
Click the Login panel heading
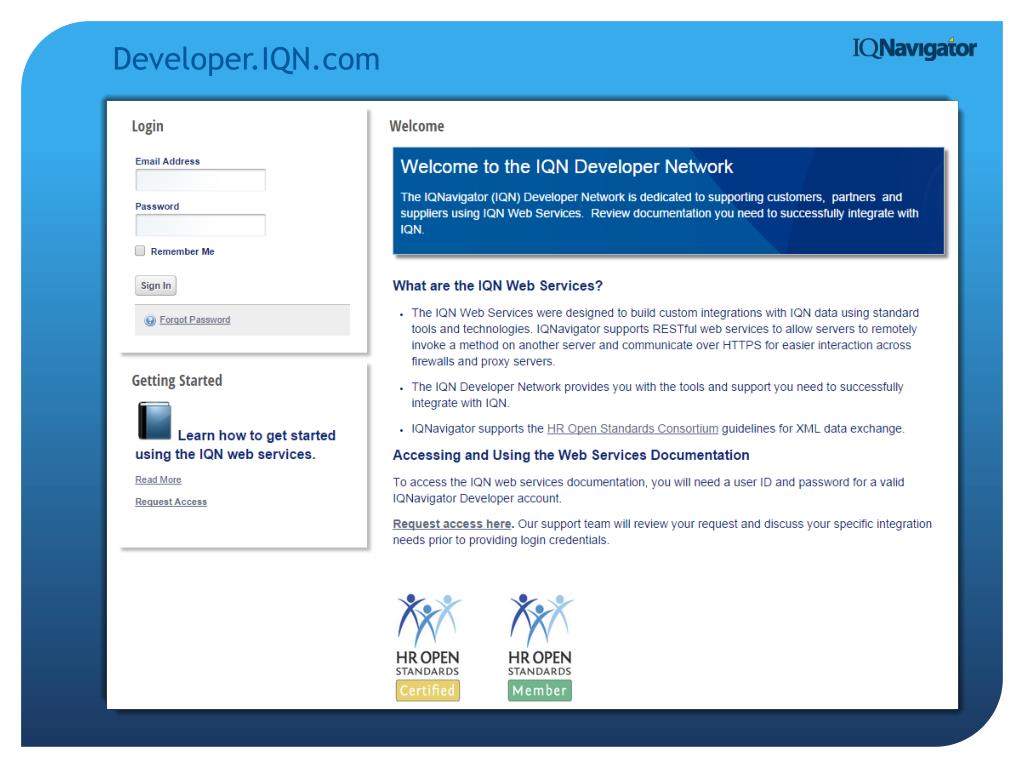click(x=148, y=126)
